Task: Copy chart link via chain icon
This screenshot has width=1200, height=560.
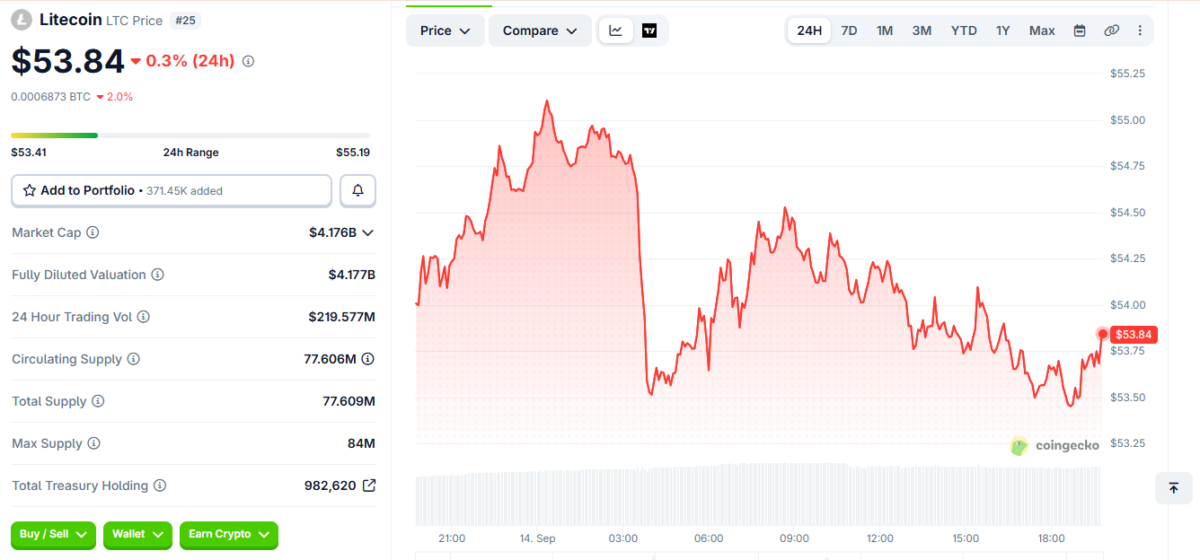Action: pyautogui.click(x=1111, y=30)
